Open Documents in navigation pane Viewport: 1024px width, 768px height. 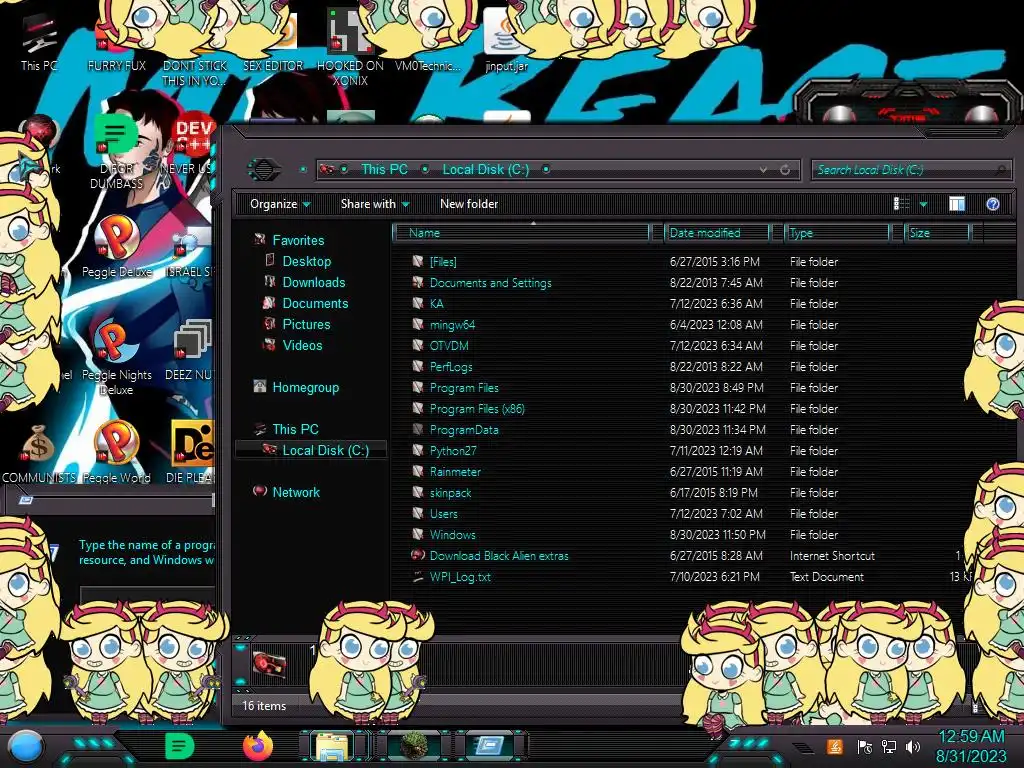[315, 303]
